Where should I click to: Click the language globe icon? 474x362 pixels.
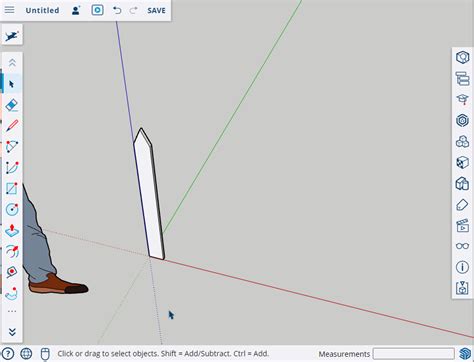26,353
